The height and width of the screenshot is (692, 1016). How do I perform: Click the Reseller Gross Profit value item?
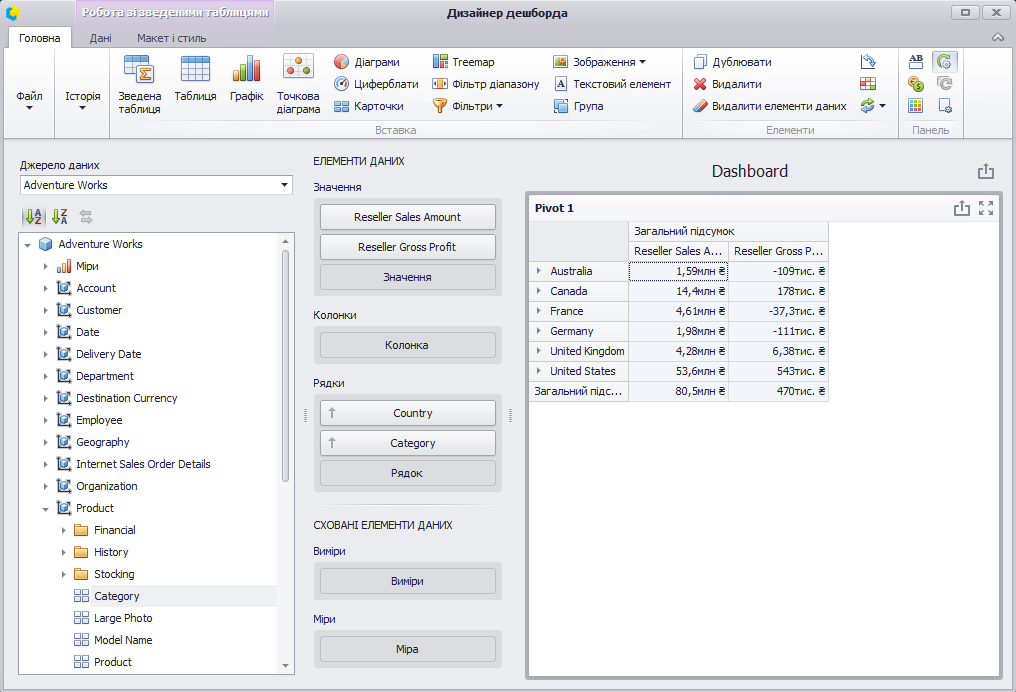coord(408,247)
